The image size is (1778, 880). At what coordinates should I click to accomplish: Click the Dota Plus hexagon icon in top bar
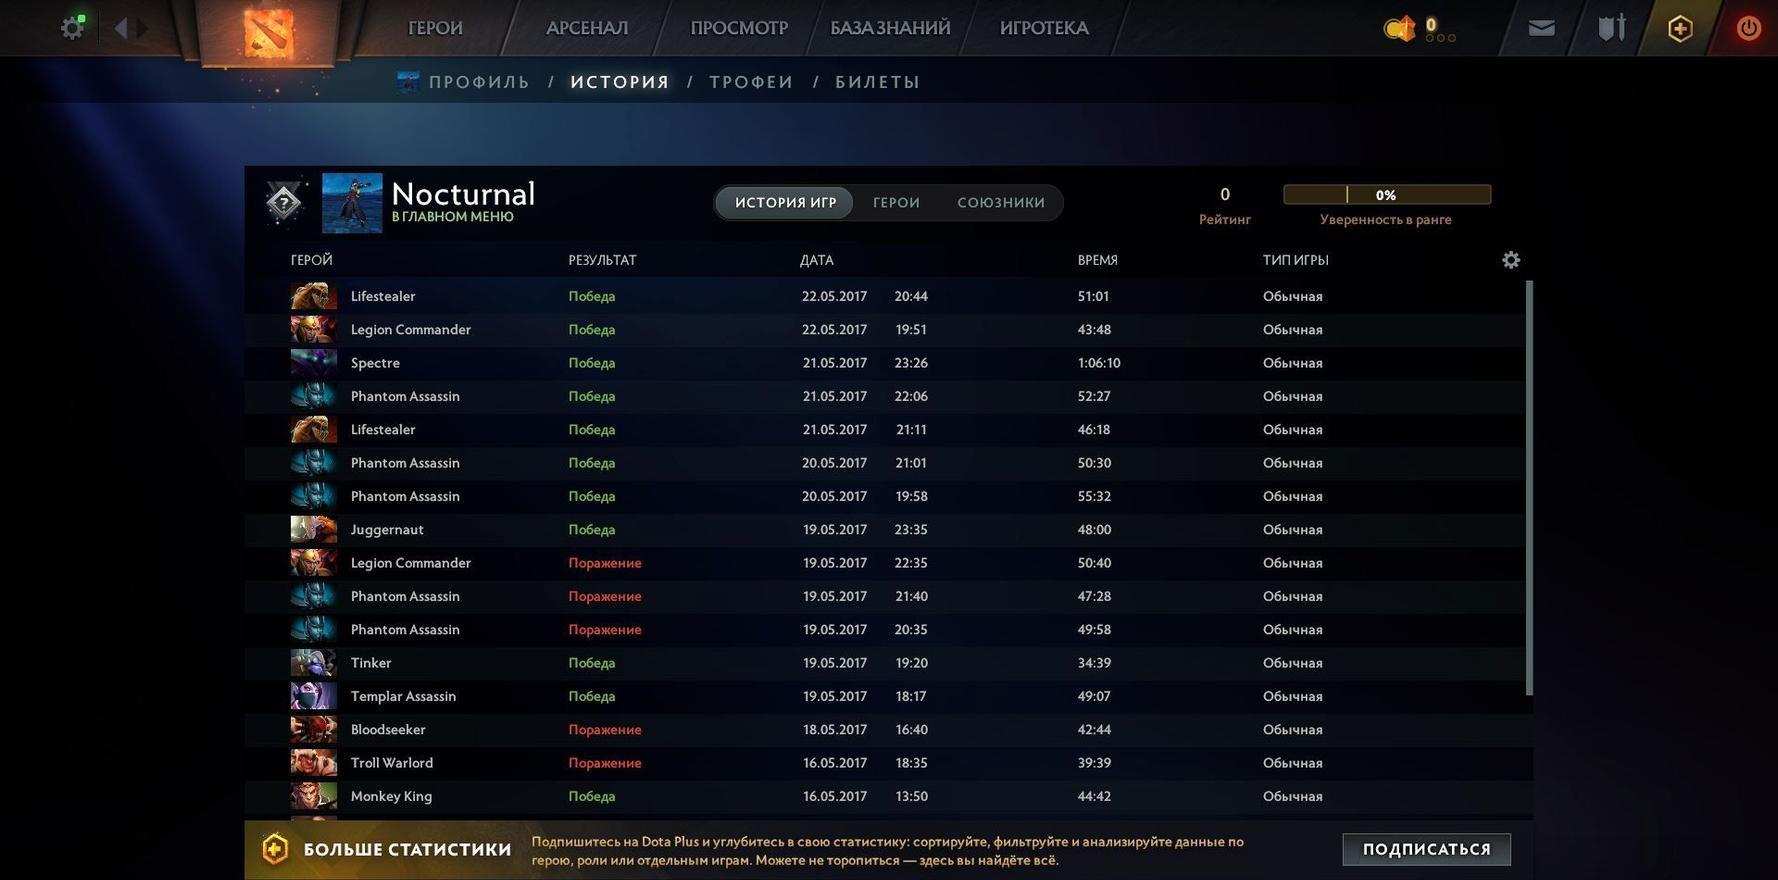click(1680, 28)
